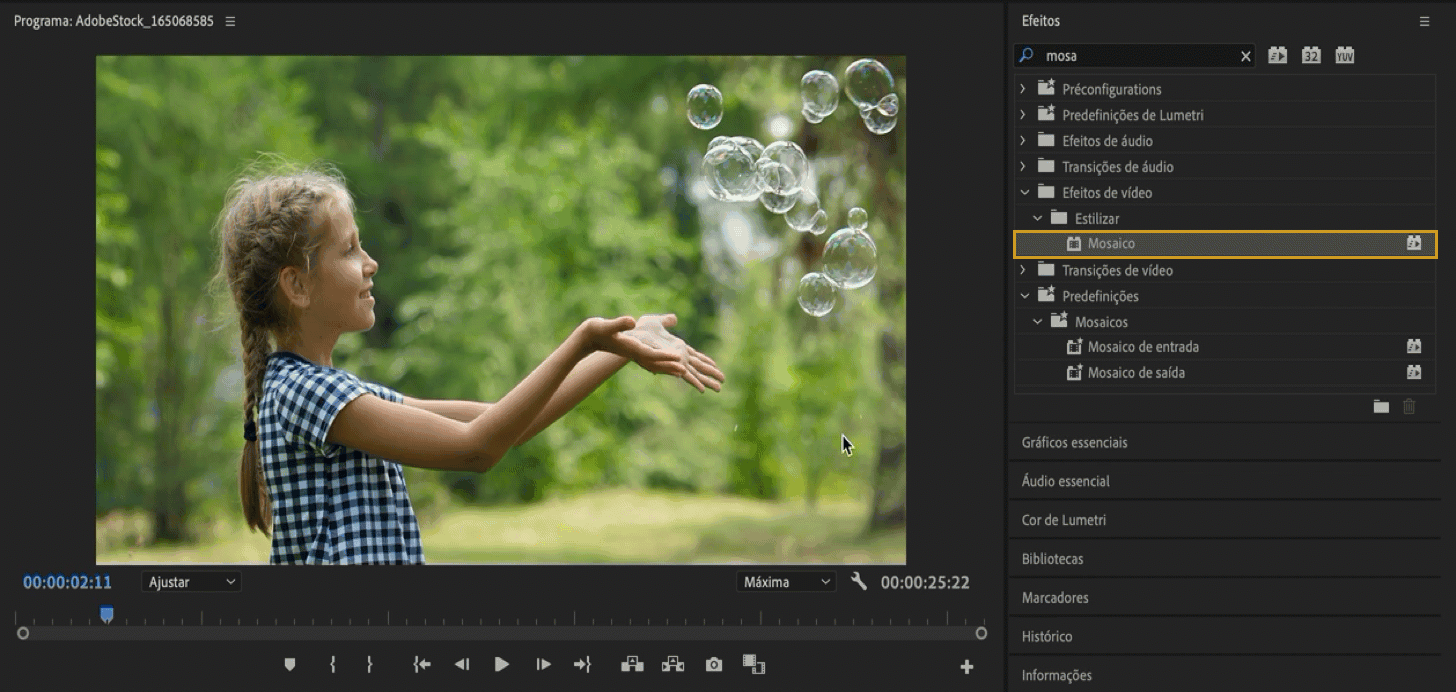Click the Efeitos panel title
This screenshot has height=692, width=1456.
click(x=1041, y=21)
